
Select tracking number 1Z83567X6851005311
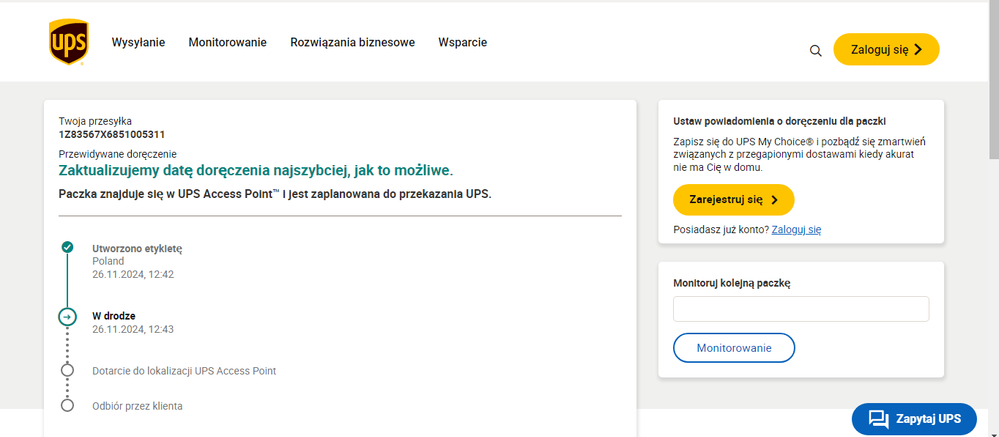click(x=112, y=134)
